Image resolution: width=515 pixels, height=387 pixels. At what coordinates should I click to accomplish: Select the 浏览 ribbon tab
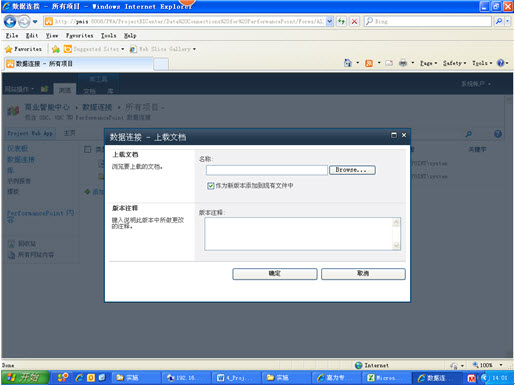tap(65, 90)
